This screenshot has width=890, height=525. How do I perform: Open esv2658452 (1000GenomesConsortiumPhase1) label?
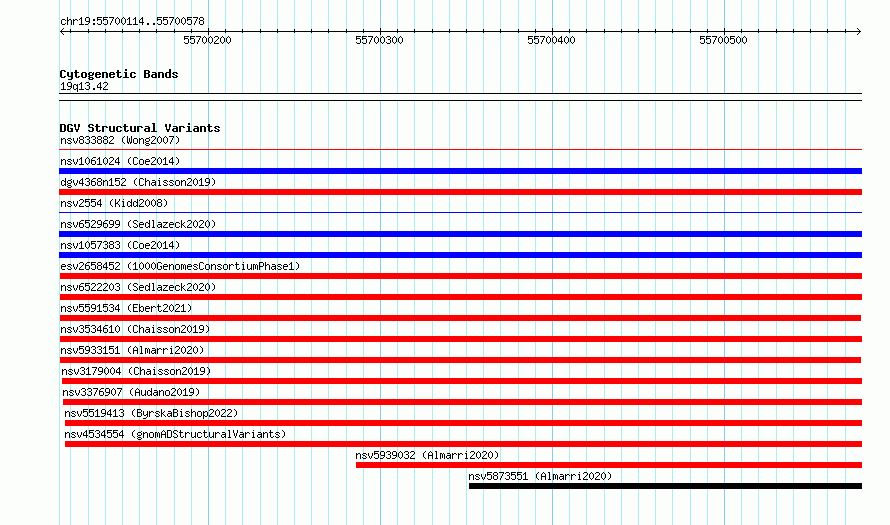[180, 266]
